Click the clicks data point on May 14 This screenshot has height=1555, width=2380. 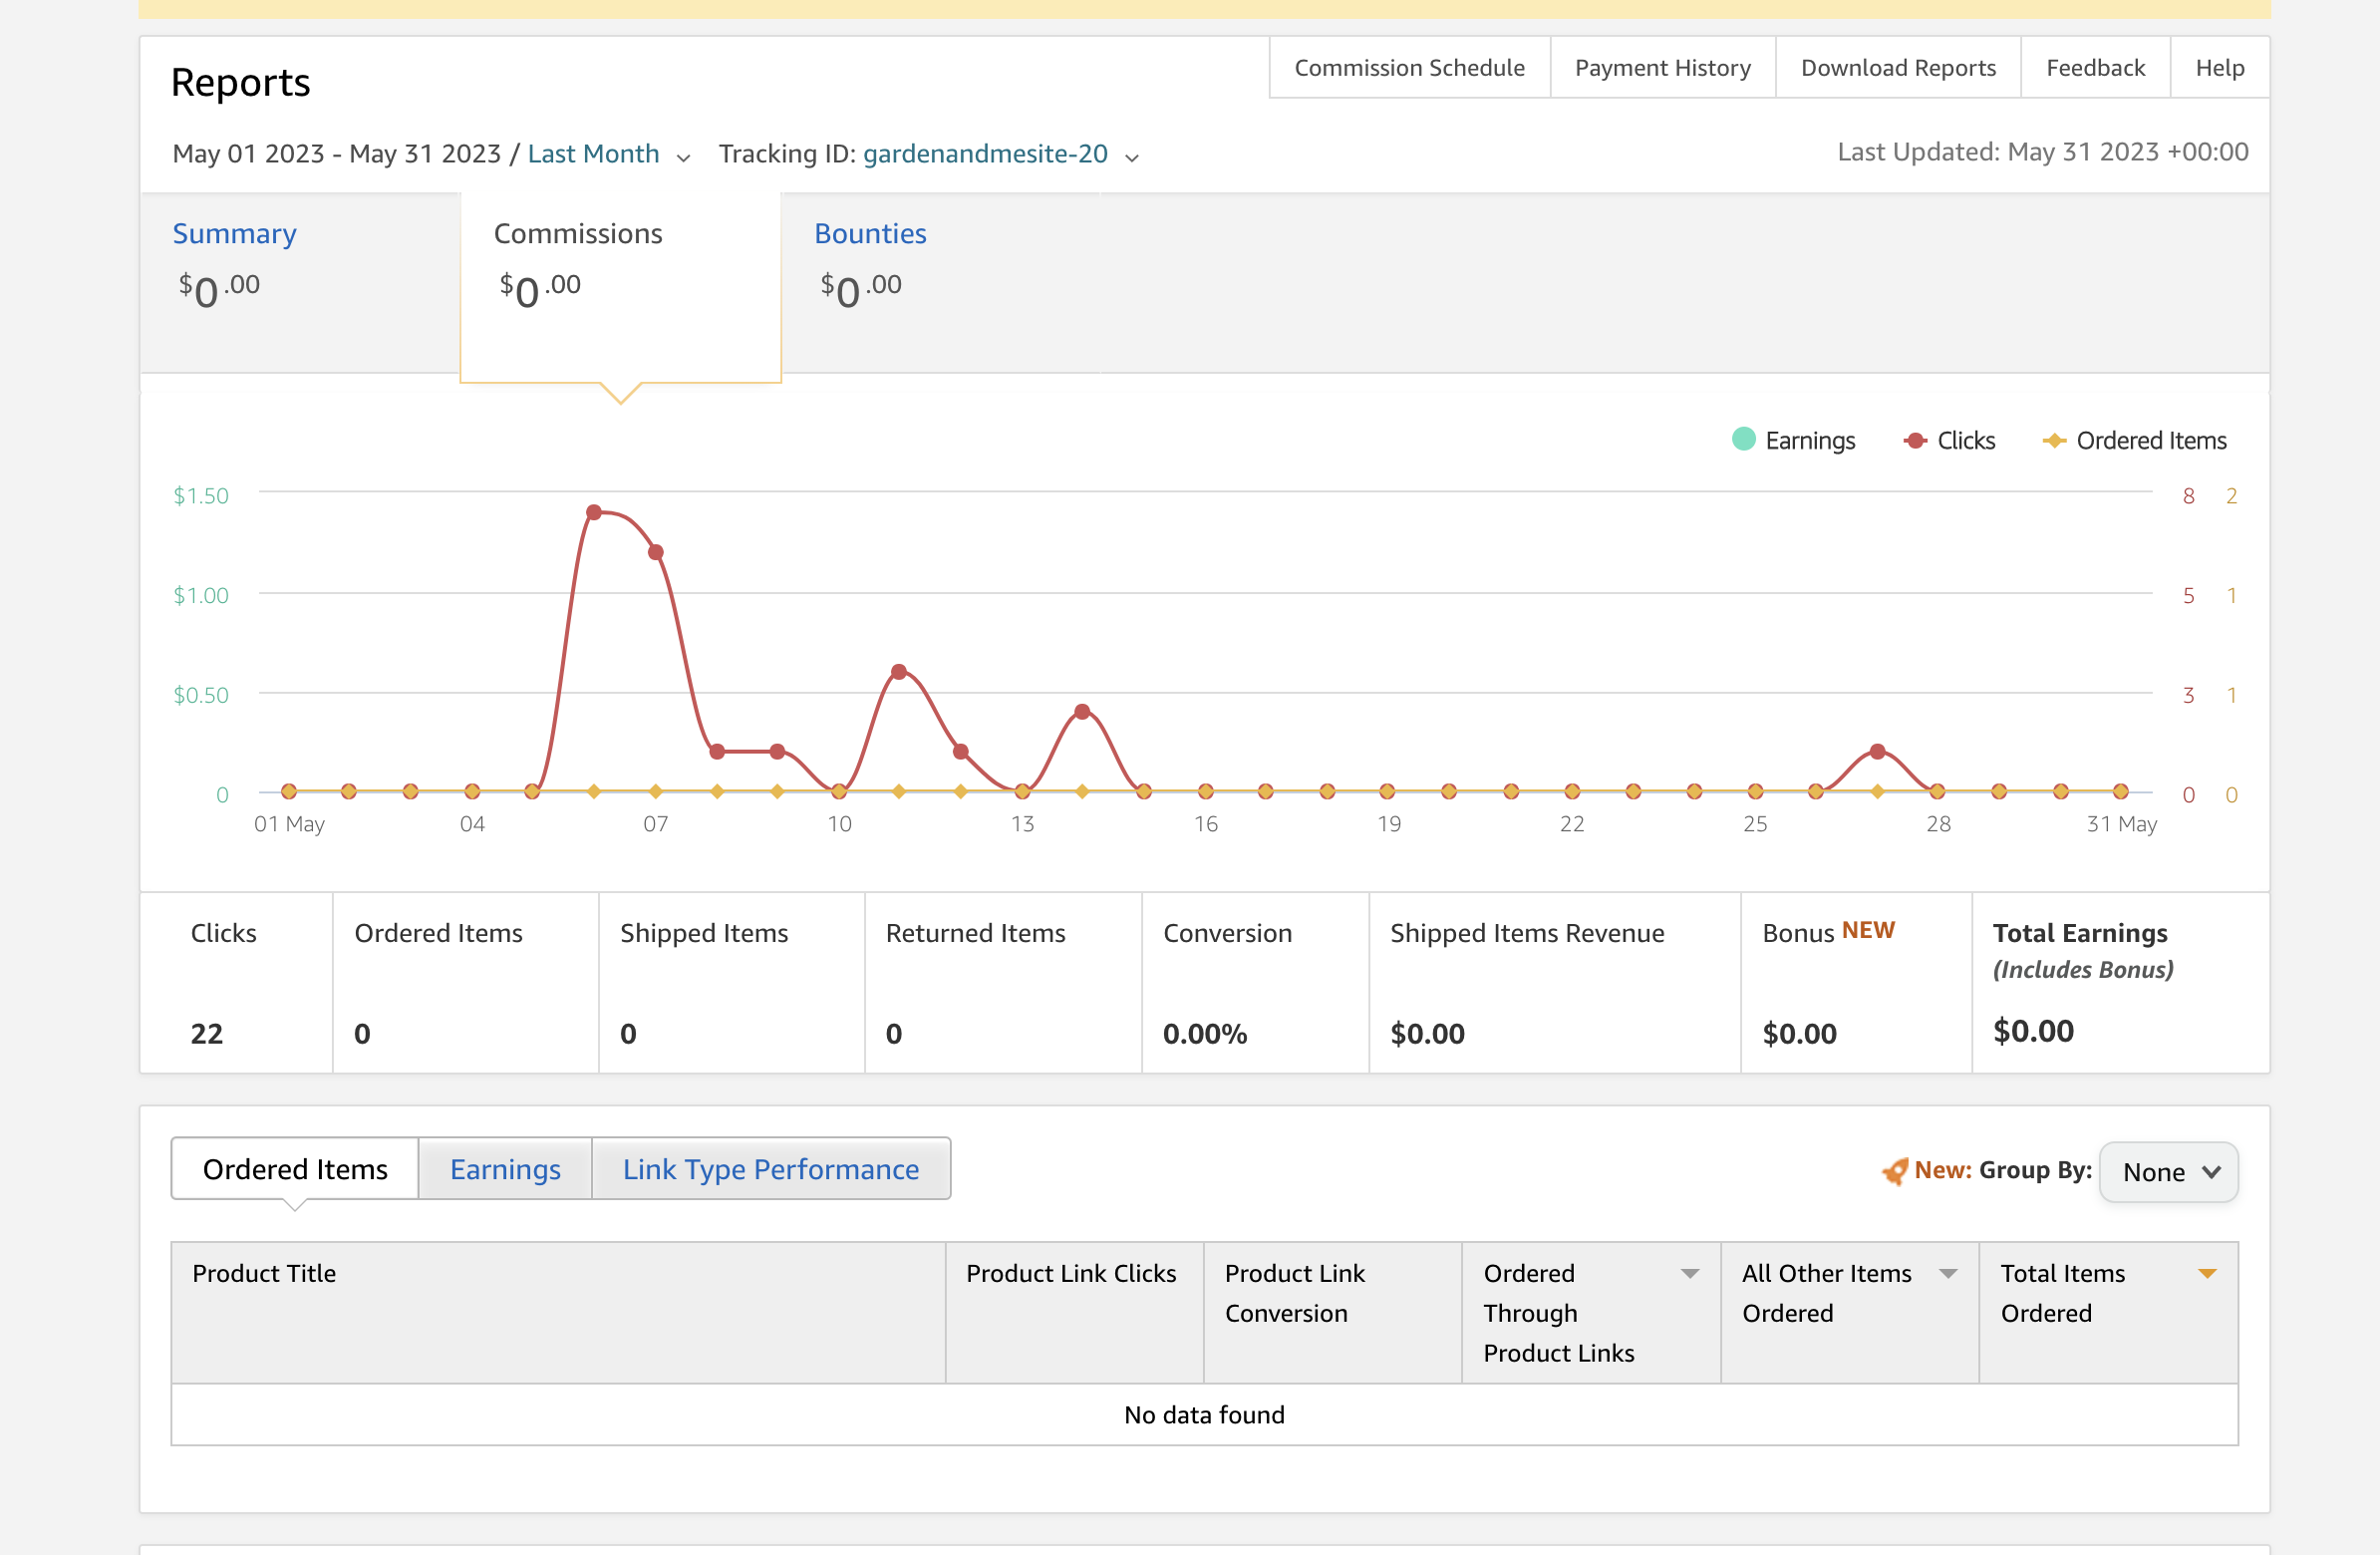tap(1082, 712)
